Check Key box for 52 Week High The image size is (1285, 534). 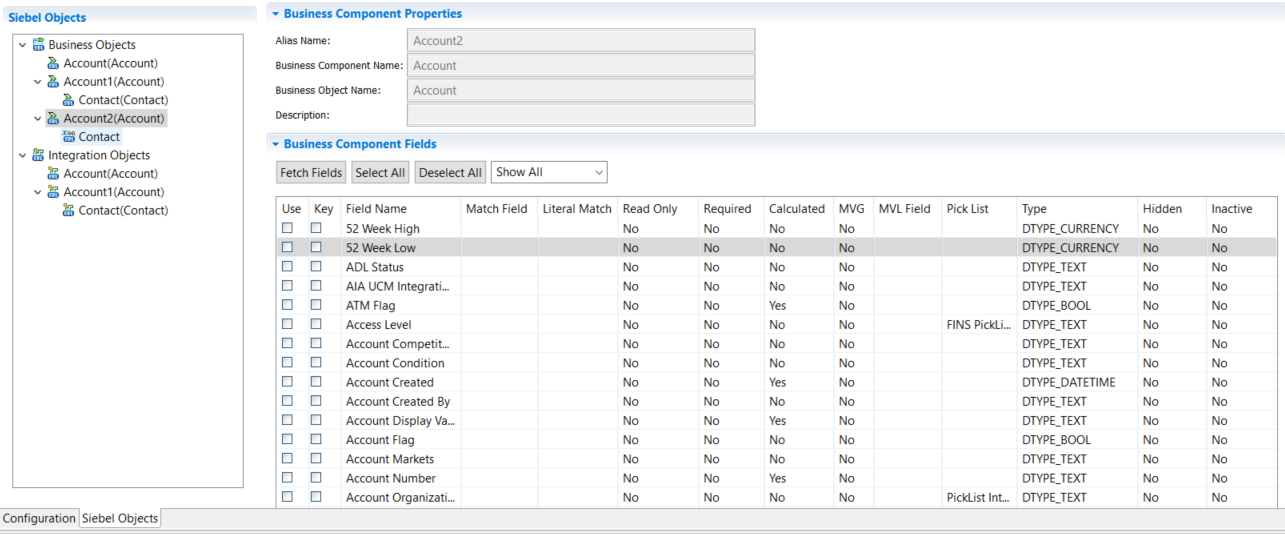pyautogui.click(x=316, y=228)
